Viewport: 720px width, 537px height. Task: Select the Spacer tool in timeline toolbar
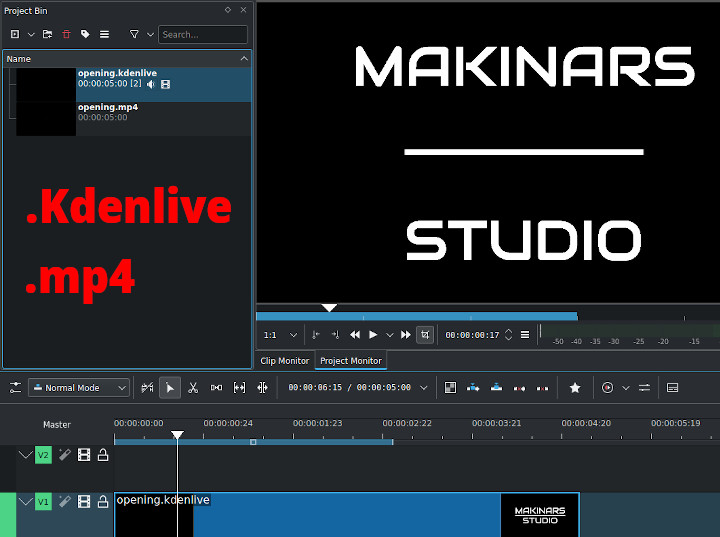pyautogui.click(x=216, y=388)
